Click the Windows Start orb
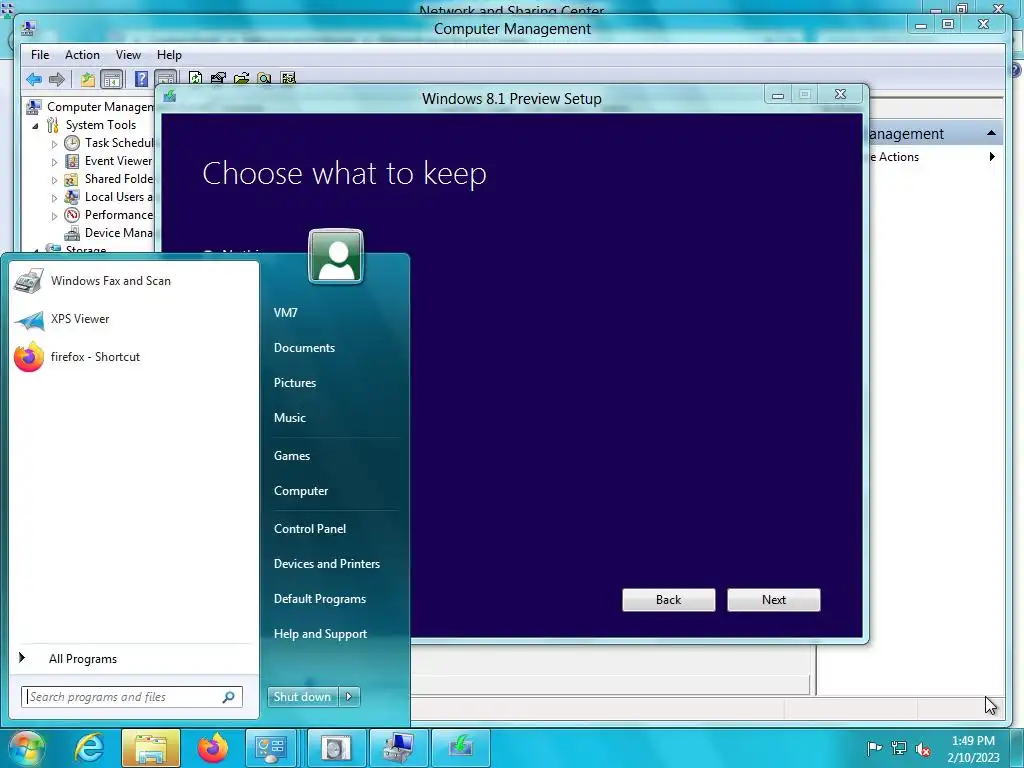The image size is (1024, 768). (x=25, y=748)
